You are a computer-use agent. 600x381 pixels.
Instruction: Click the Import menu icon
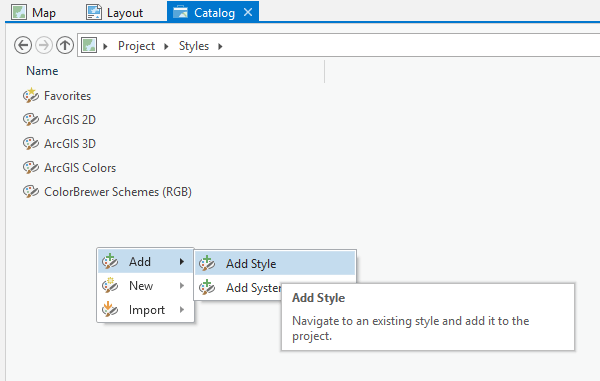coord(110,309)
